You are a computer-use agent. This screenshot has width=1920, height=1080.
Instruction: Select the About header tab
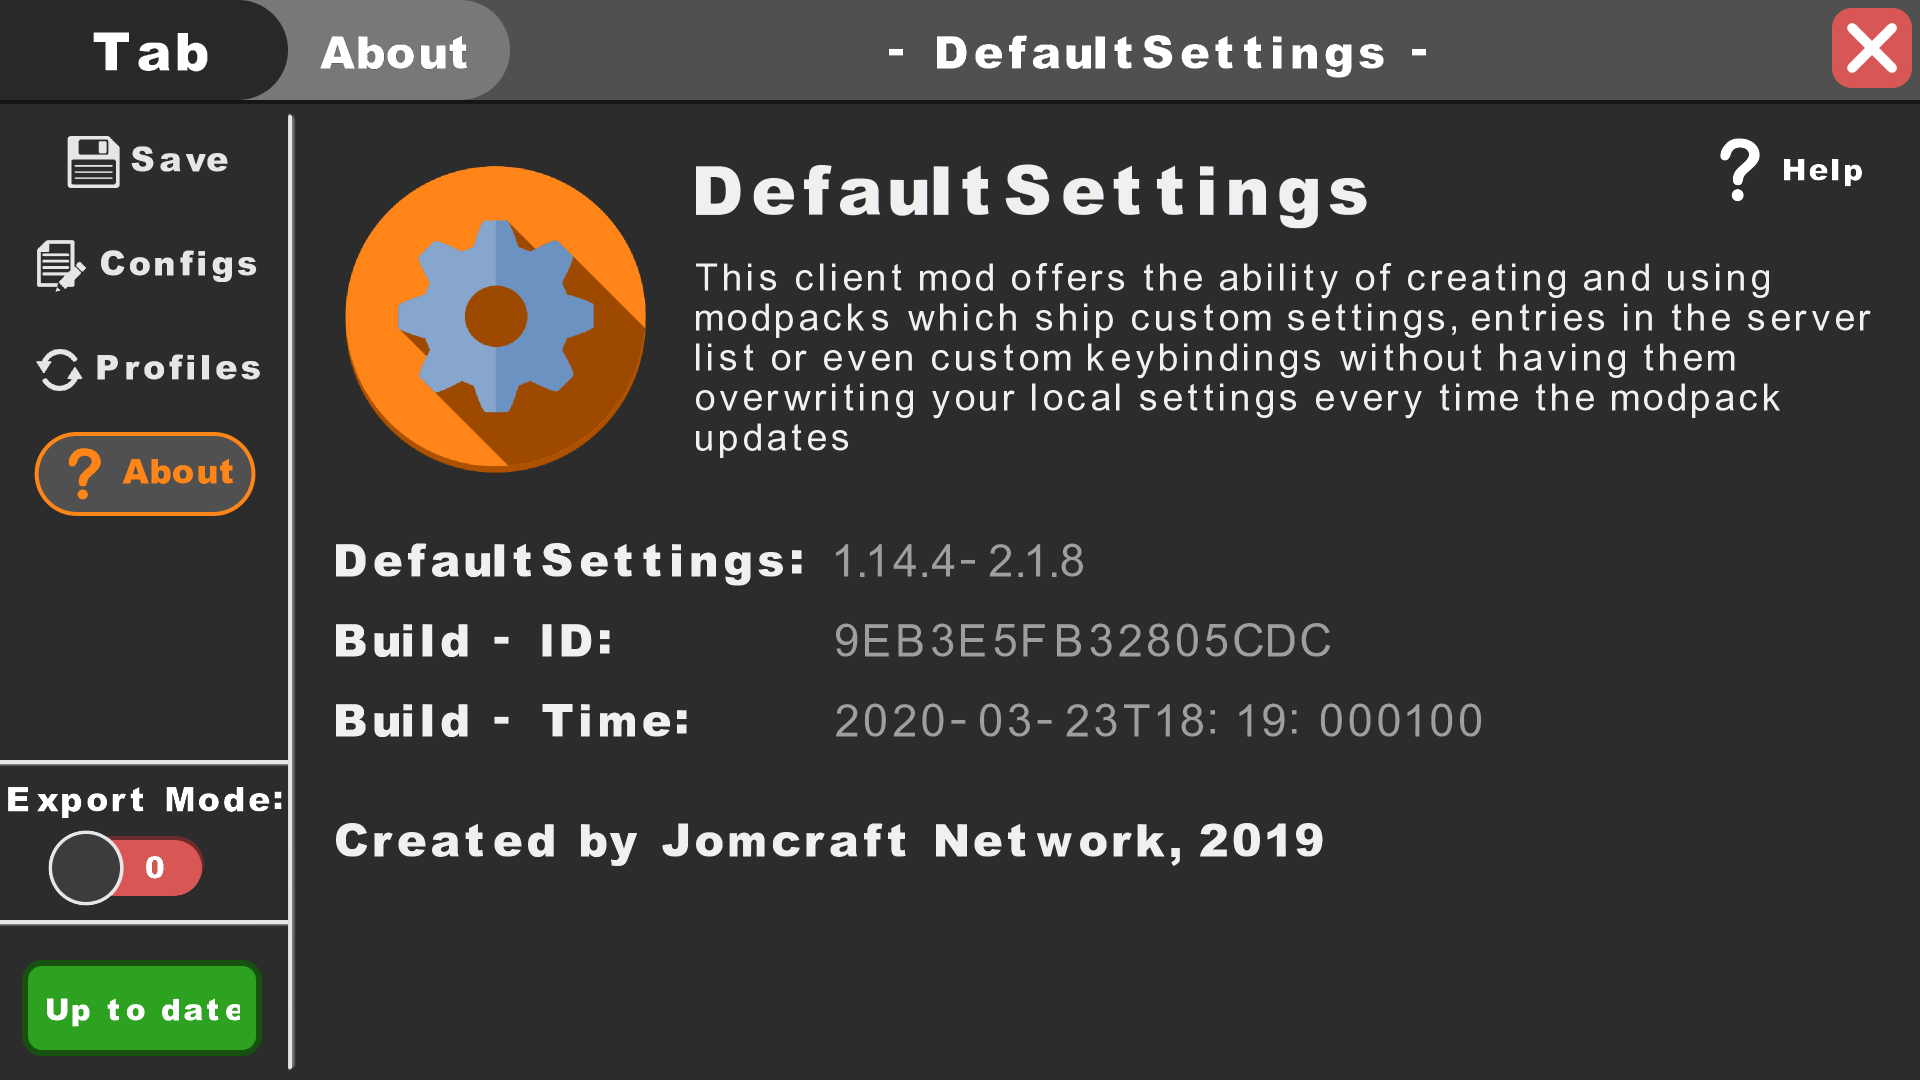coord(394,52)
